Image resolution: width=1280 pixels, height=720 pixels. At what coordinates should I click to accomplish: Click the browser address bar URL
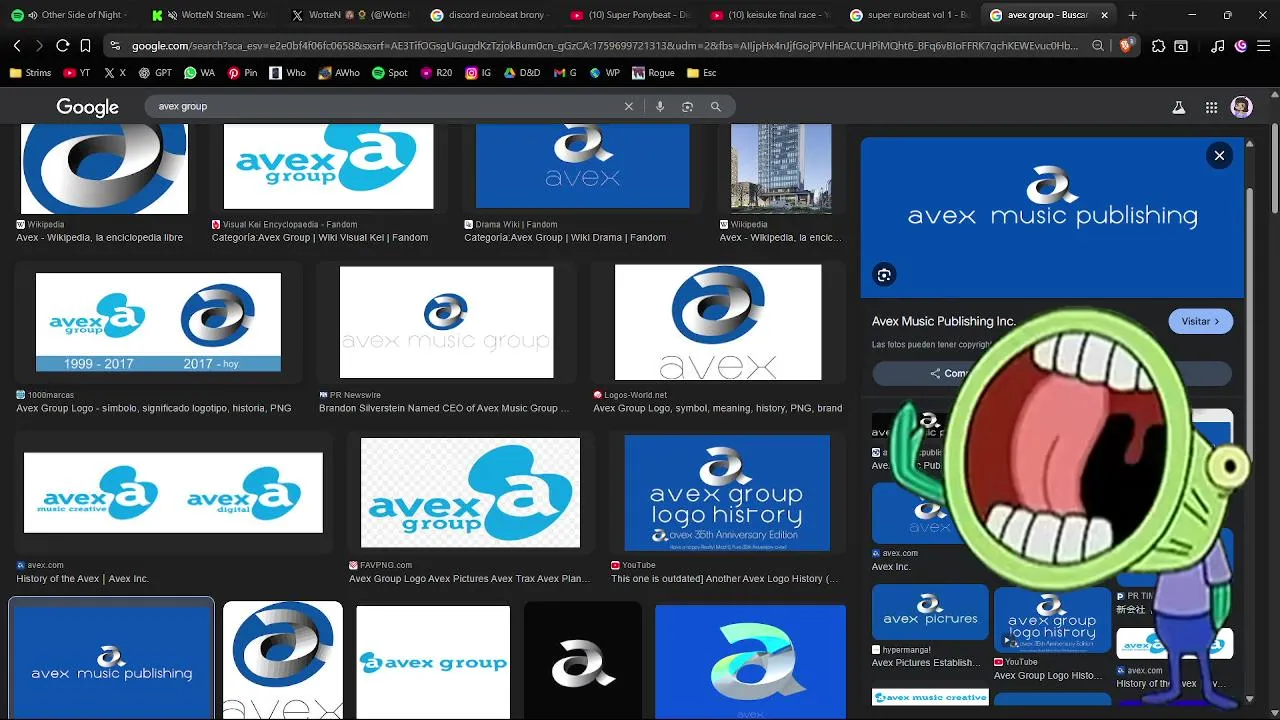point(605,46)
